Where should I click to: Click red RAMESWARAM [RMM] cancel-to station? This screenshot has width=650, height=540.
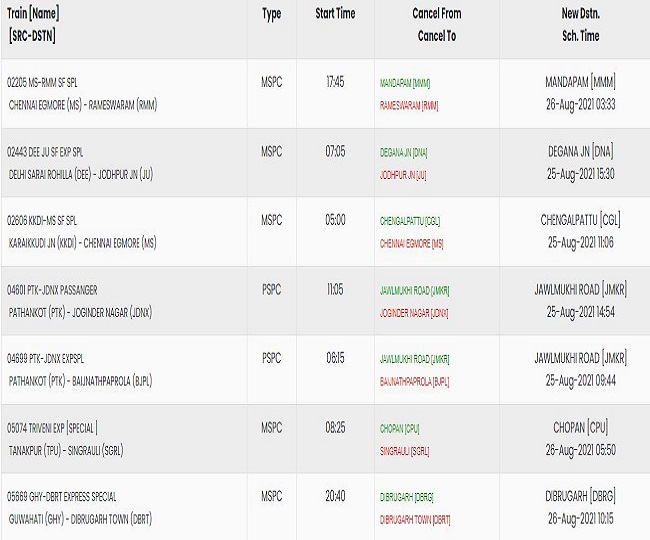coord(409,106)
